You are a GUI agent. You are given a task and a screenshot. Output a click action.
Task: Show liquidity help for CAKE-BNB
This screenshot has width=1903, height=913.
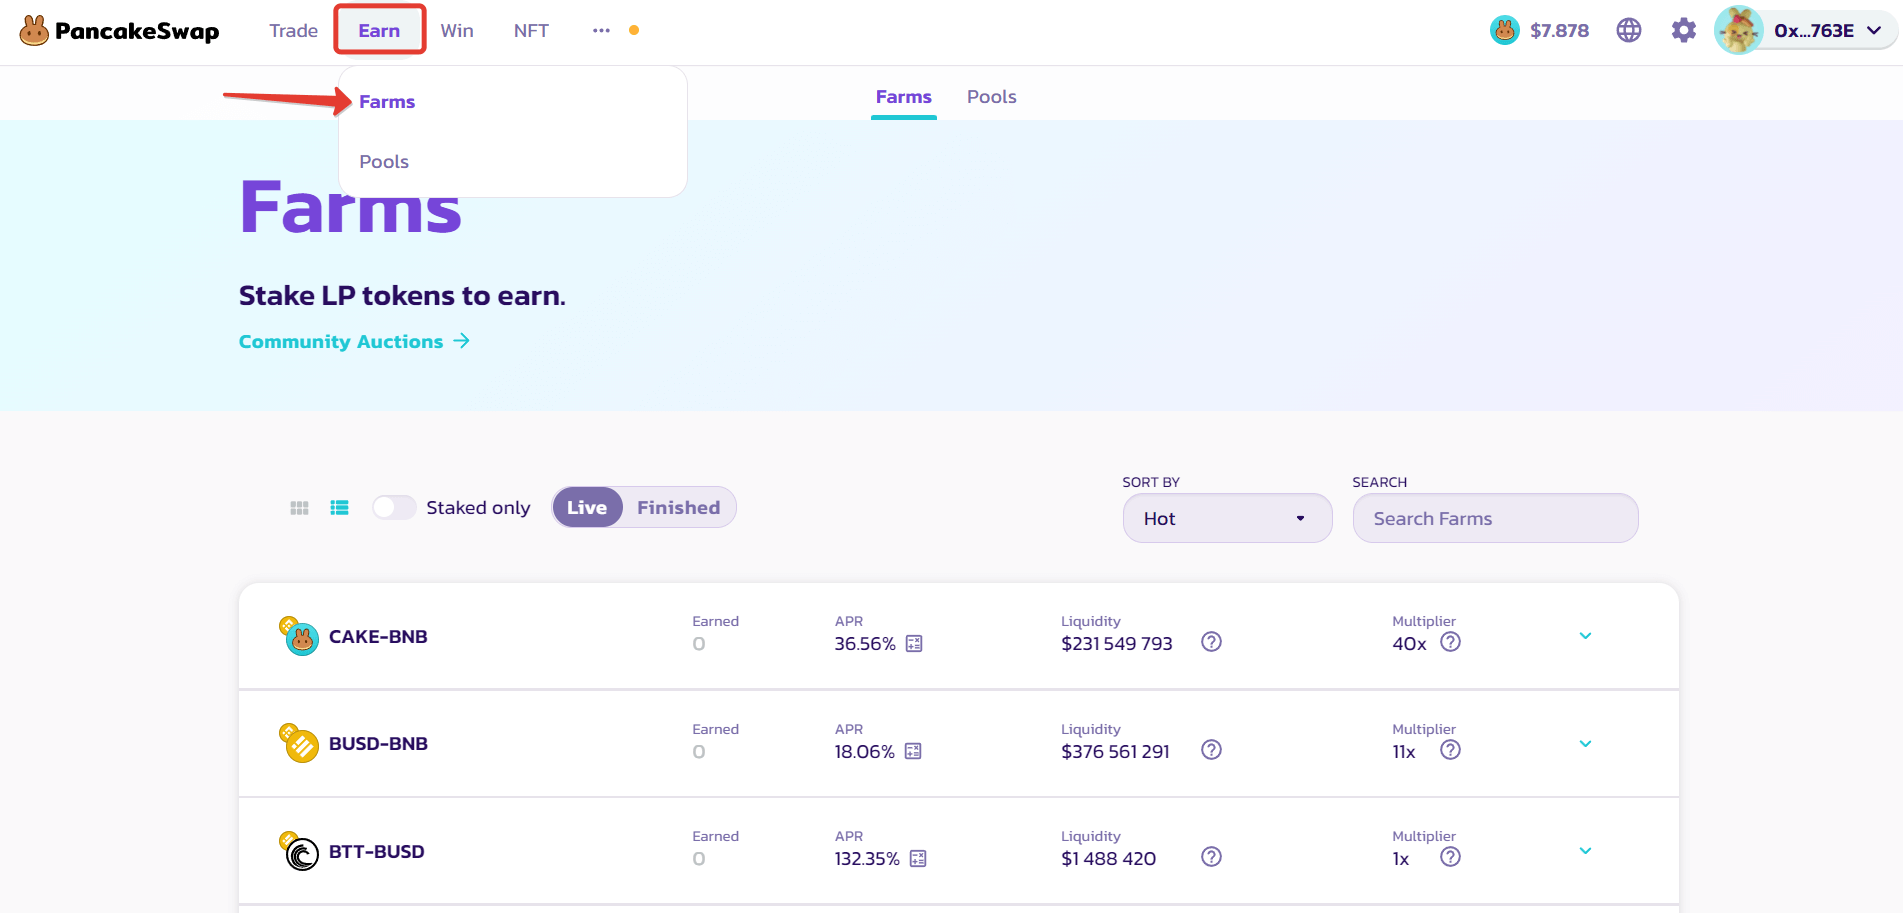pyautogui.click(x=1211, y=642)
